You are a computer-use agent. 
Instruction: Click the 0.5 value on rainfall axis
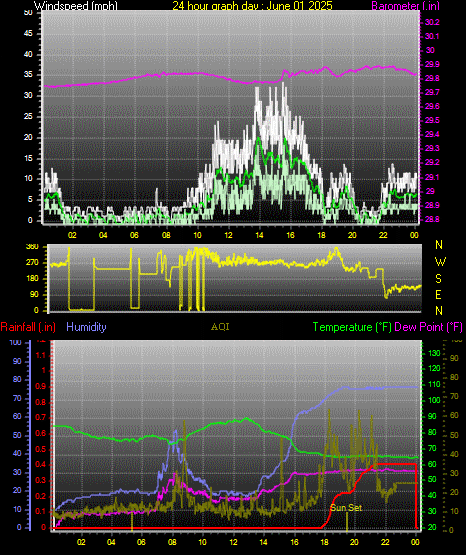(x=41, y=450)
